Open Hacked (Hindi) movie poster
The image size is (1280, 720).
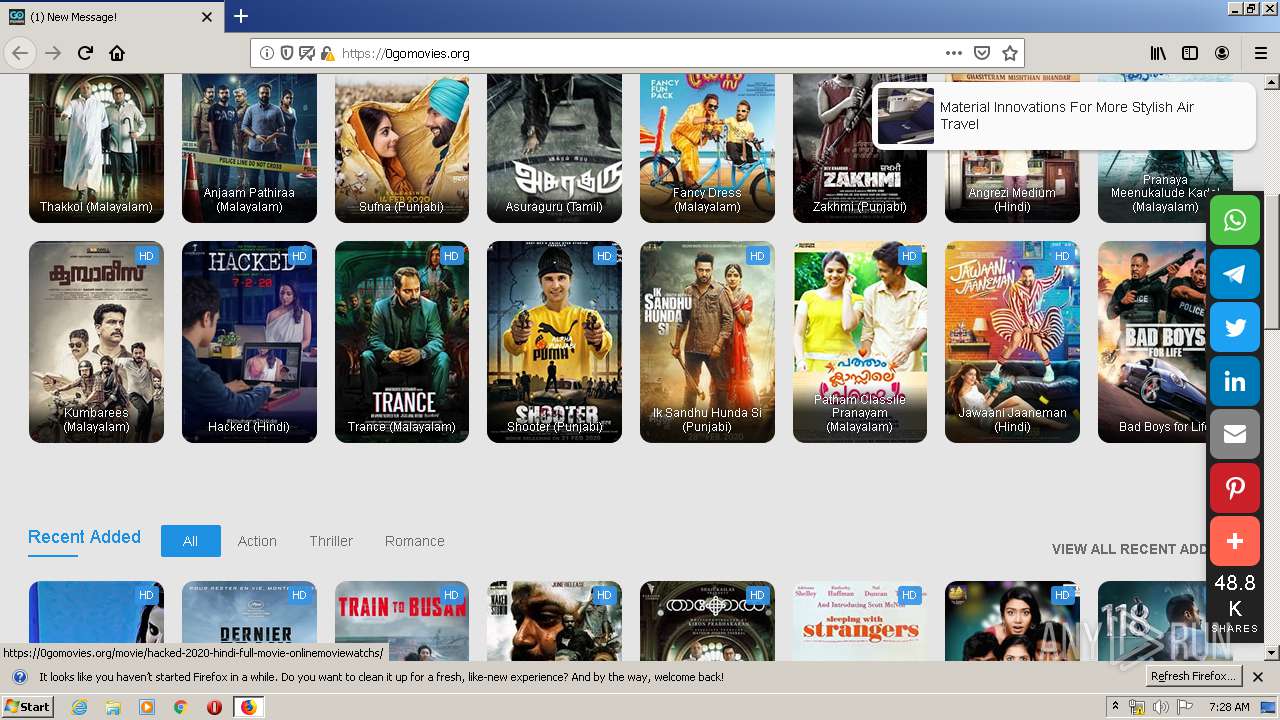pos(249,342)
